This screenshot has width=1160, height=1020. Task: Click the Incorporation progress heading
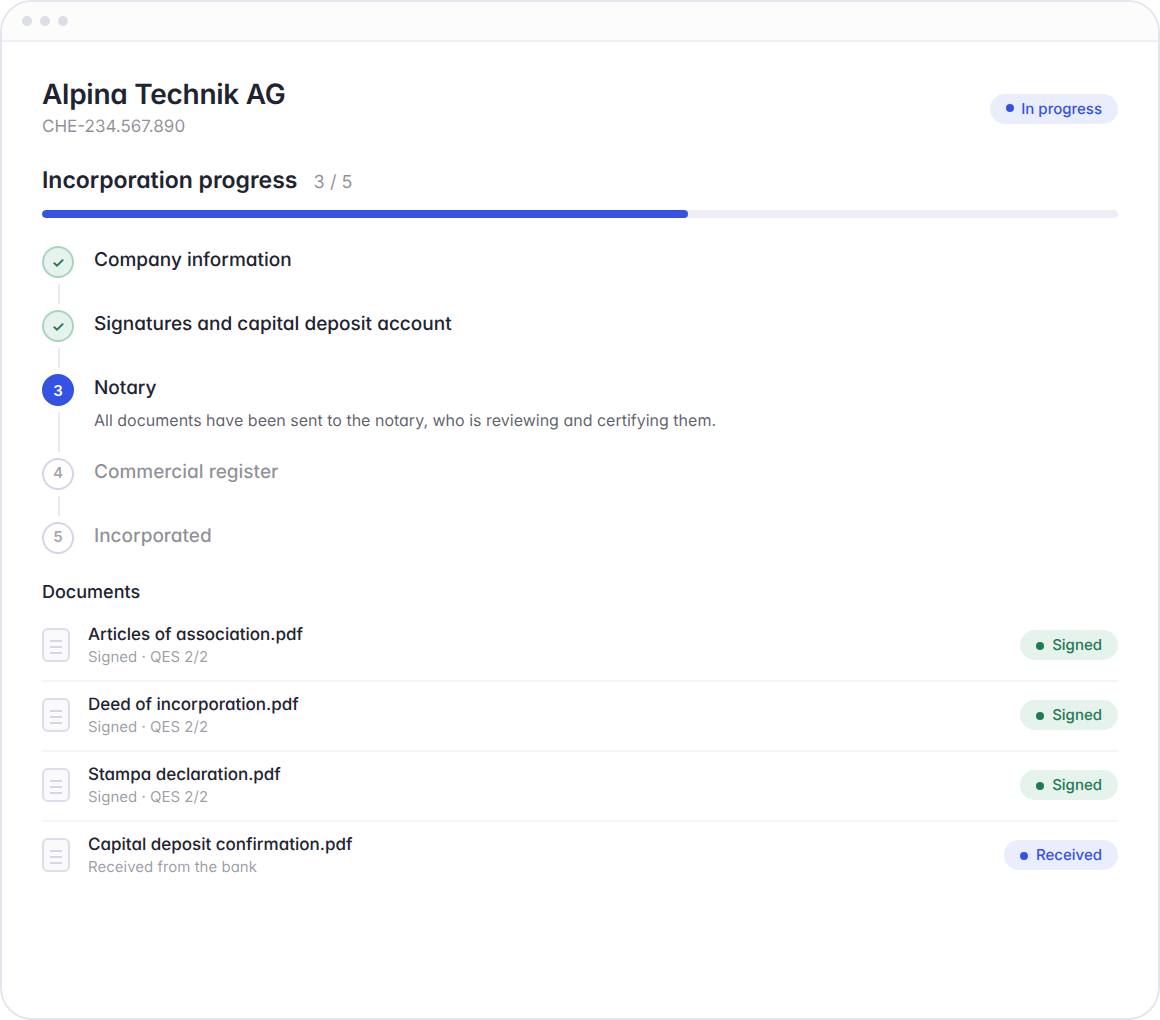(x=169, y=180)
